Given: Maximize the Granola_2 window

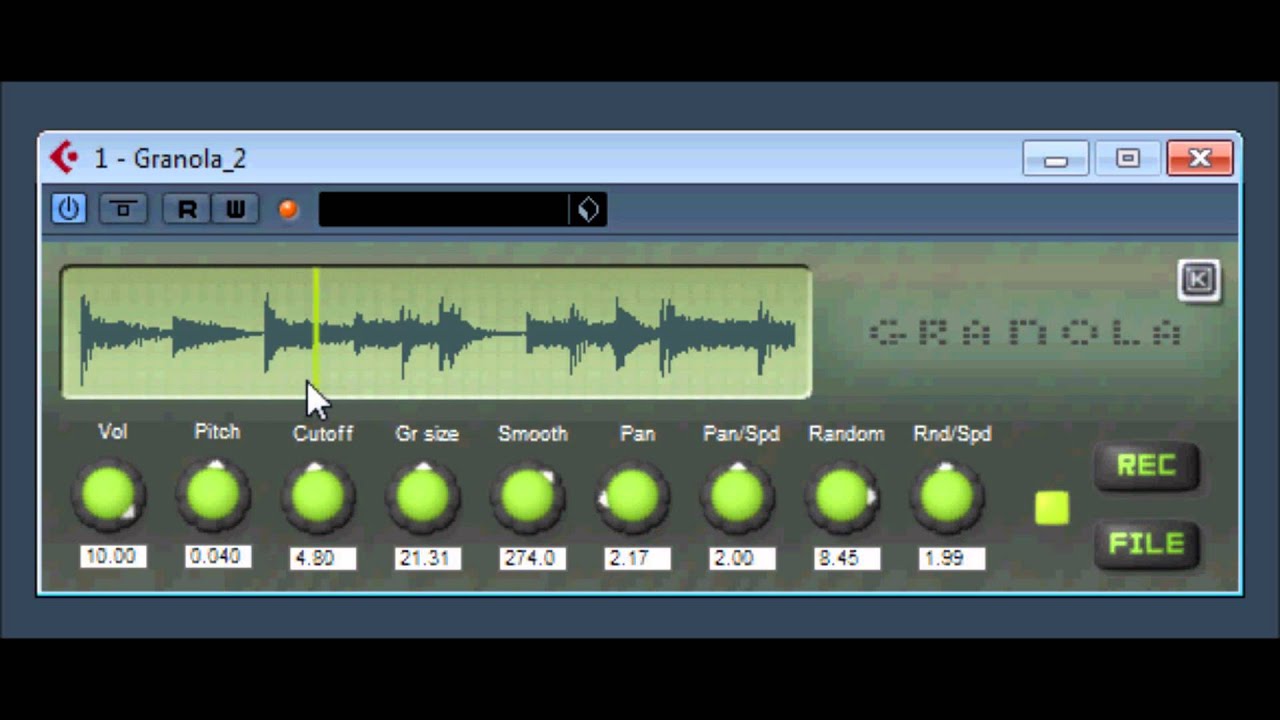Looking at the screenshot, I should pos(1127,159).
